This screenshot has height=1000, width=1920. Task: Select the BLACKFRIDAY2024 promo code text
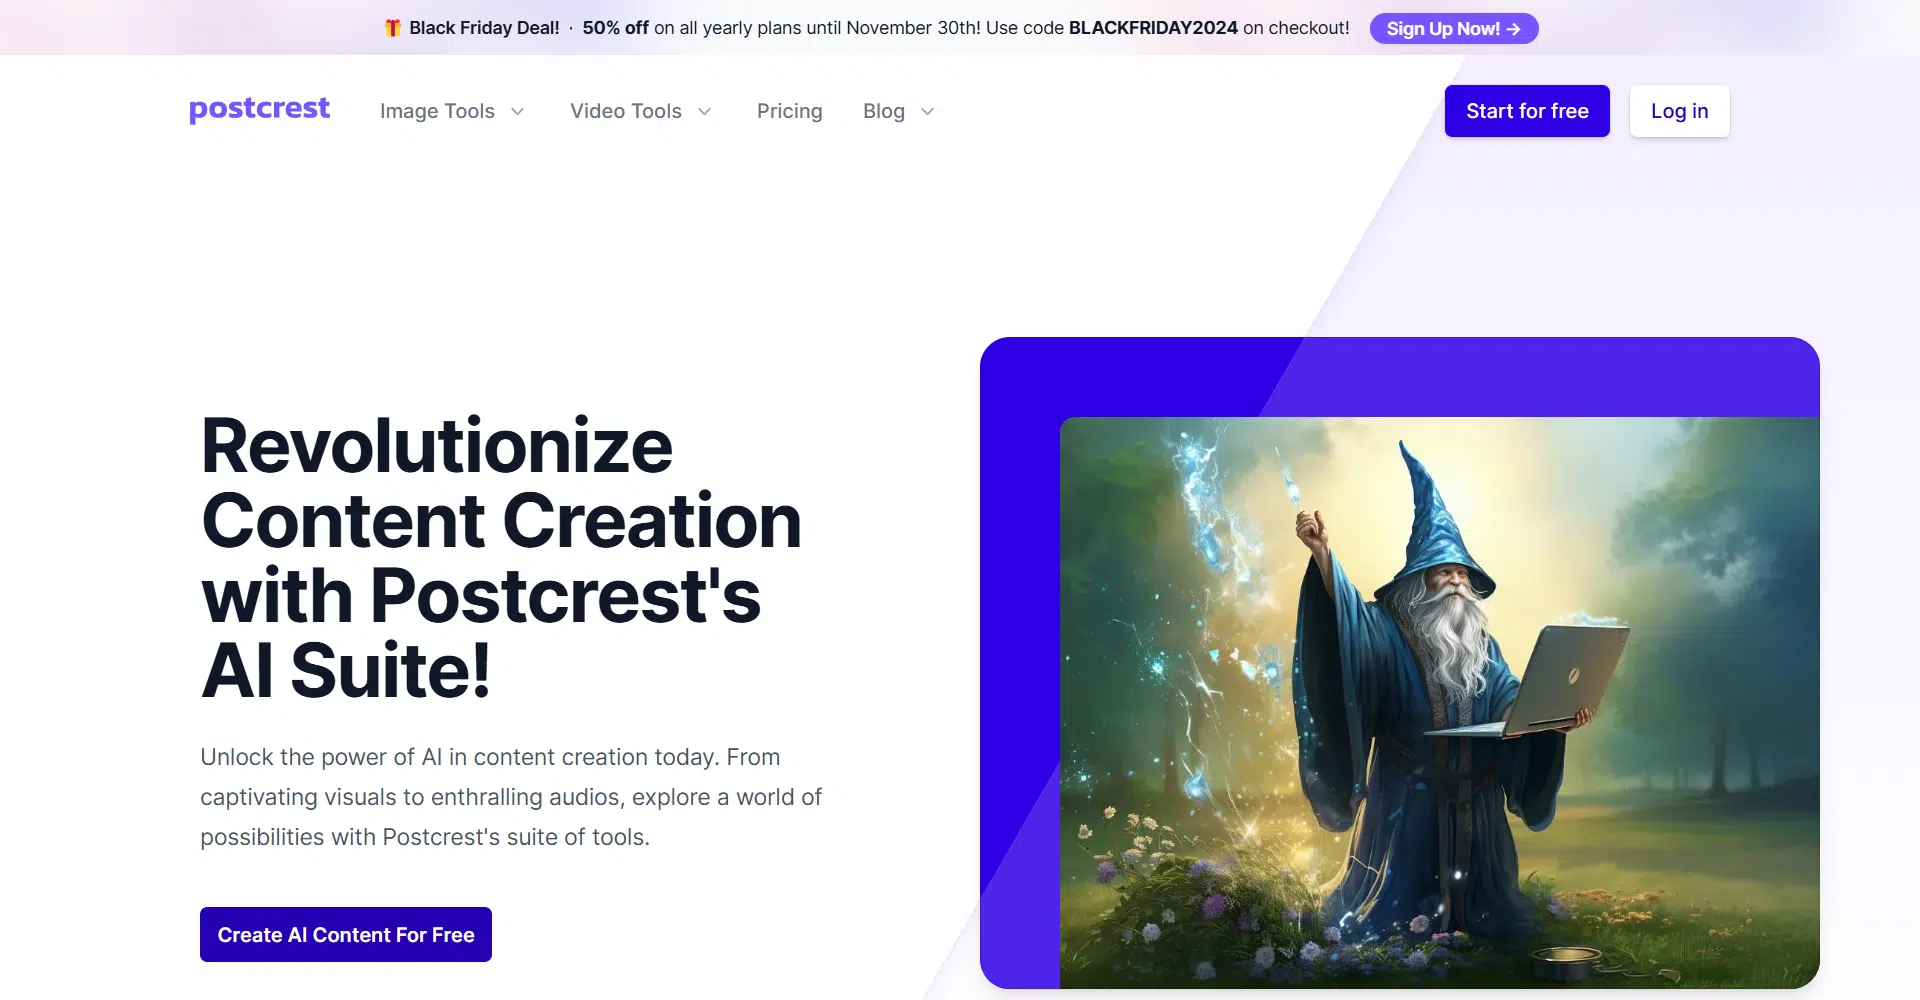click(x=1153, y=28)
